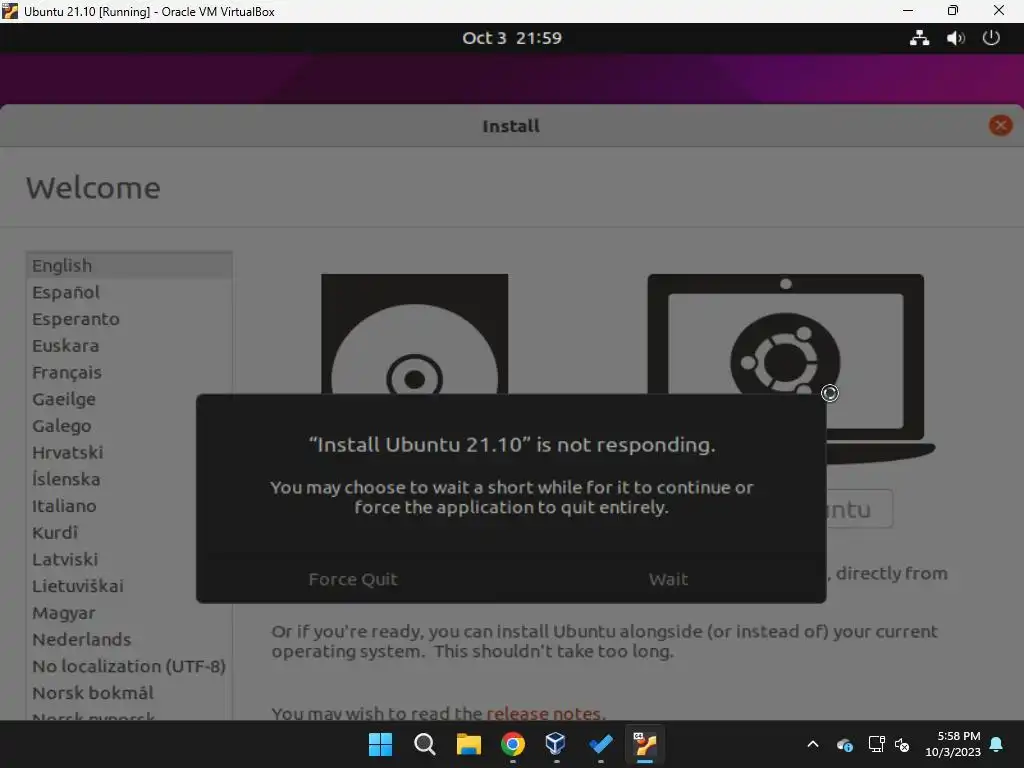Click the VirtualBox title bar app icon
The width and height of the screenshot is (1024, 768).
pyautogui.click(x=10, y=11)
